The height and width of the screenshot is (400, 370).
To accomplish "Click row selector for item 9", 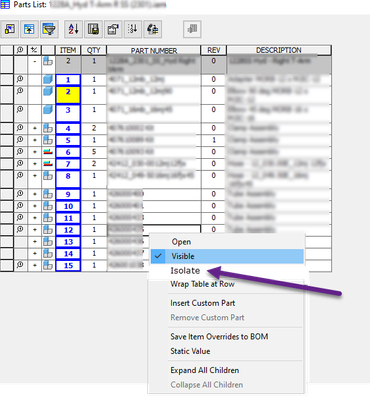I will [x=7, y=194].
